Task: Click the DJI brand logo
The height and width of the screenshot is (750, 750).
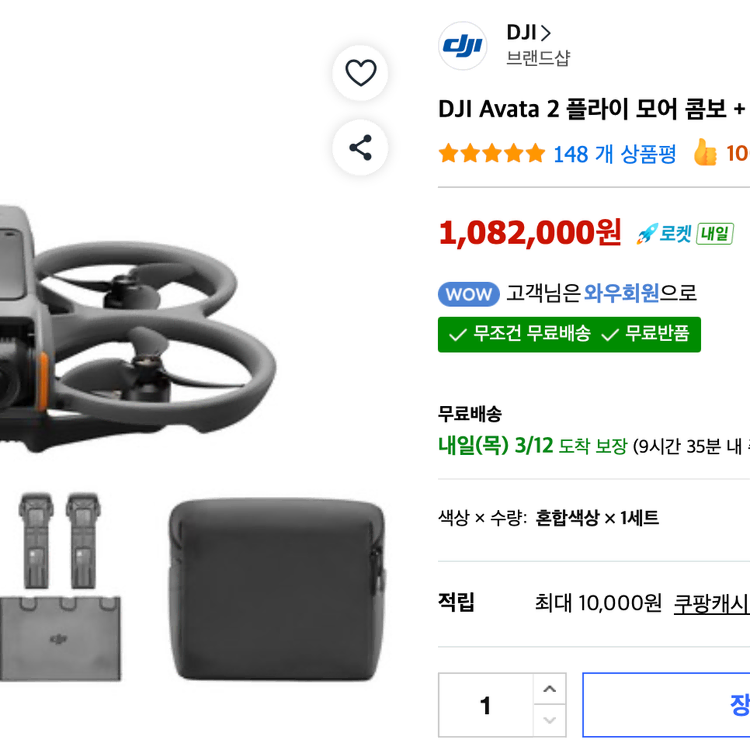Action: 462,46
